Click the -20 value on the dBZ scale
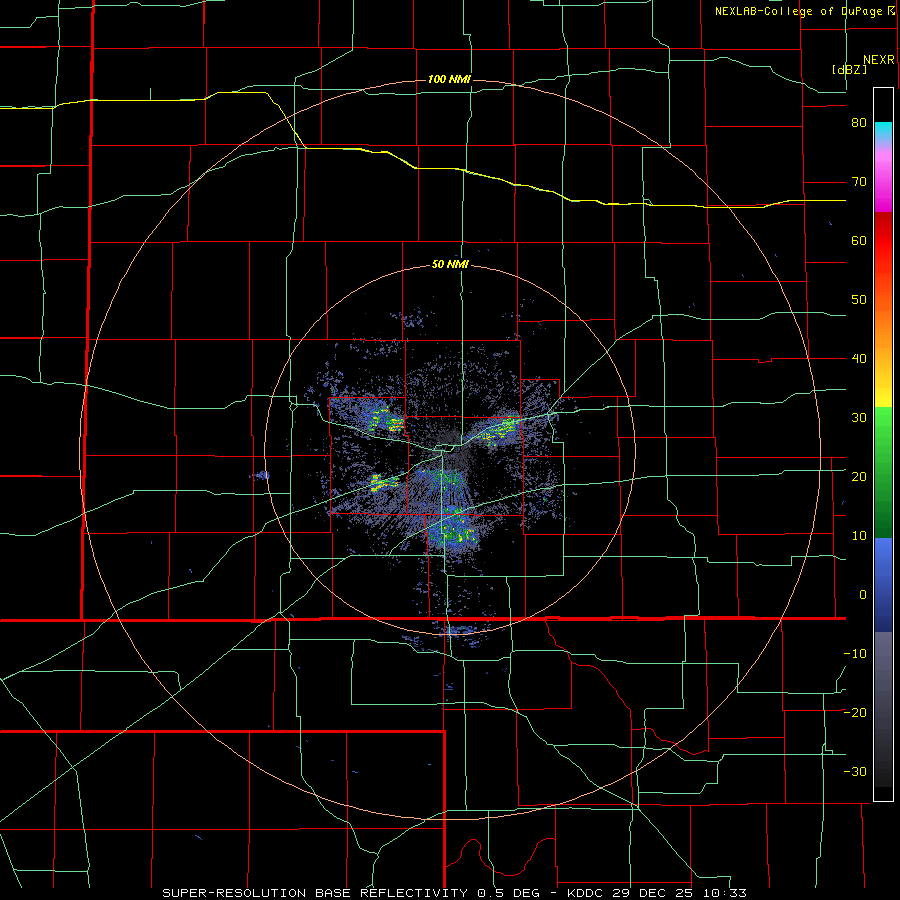The height and width of the screenshot is (900, 900). [x=855, y=713]
